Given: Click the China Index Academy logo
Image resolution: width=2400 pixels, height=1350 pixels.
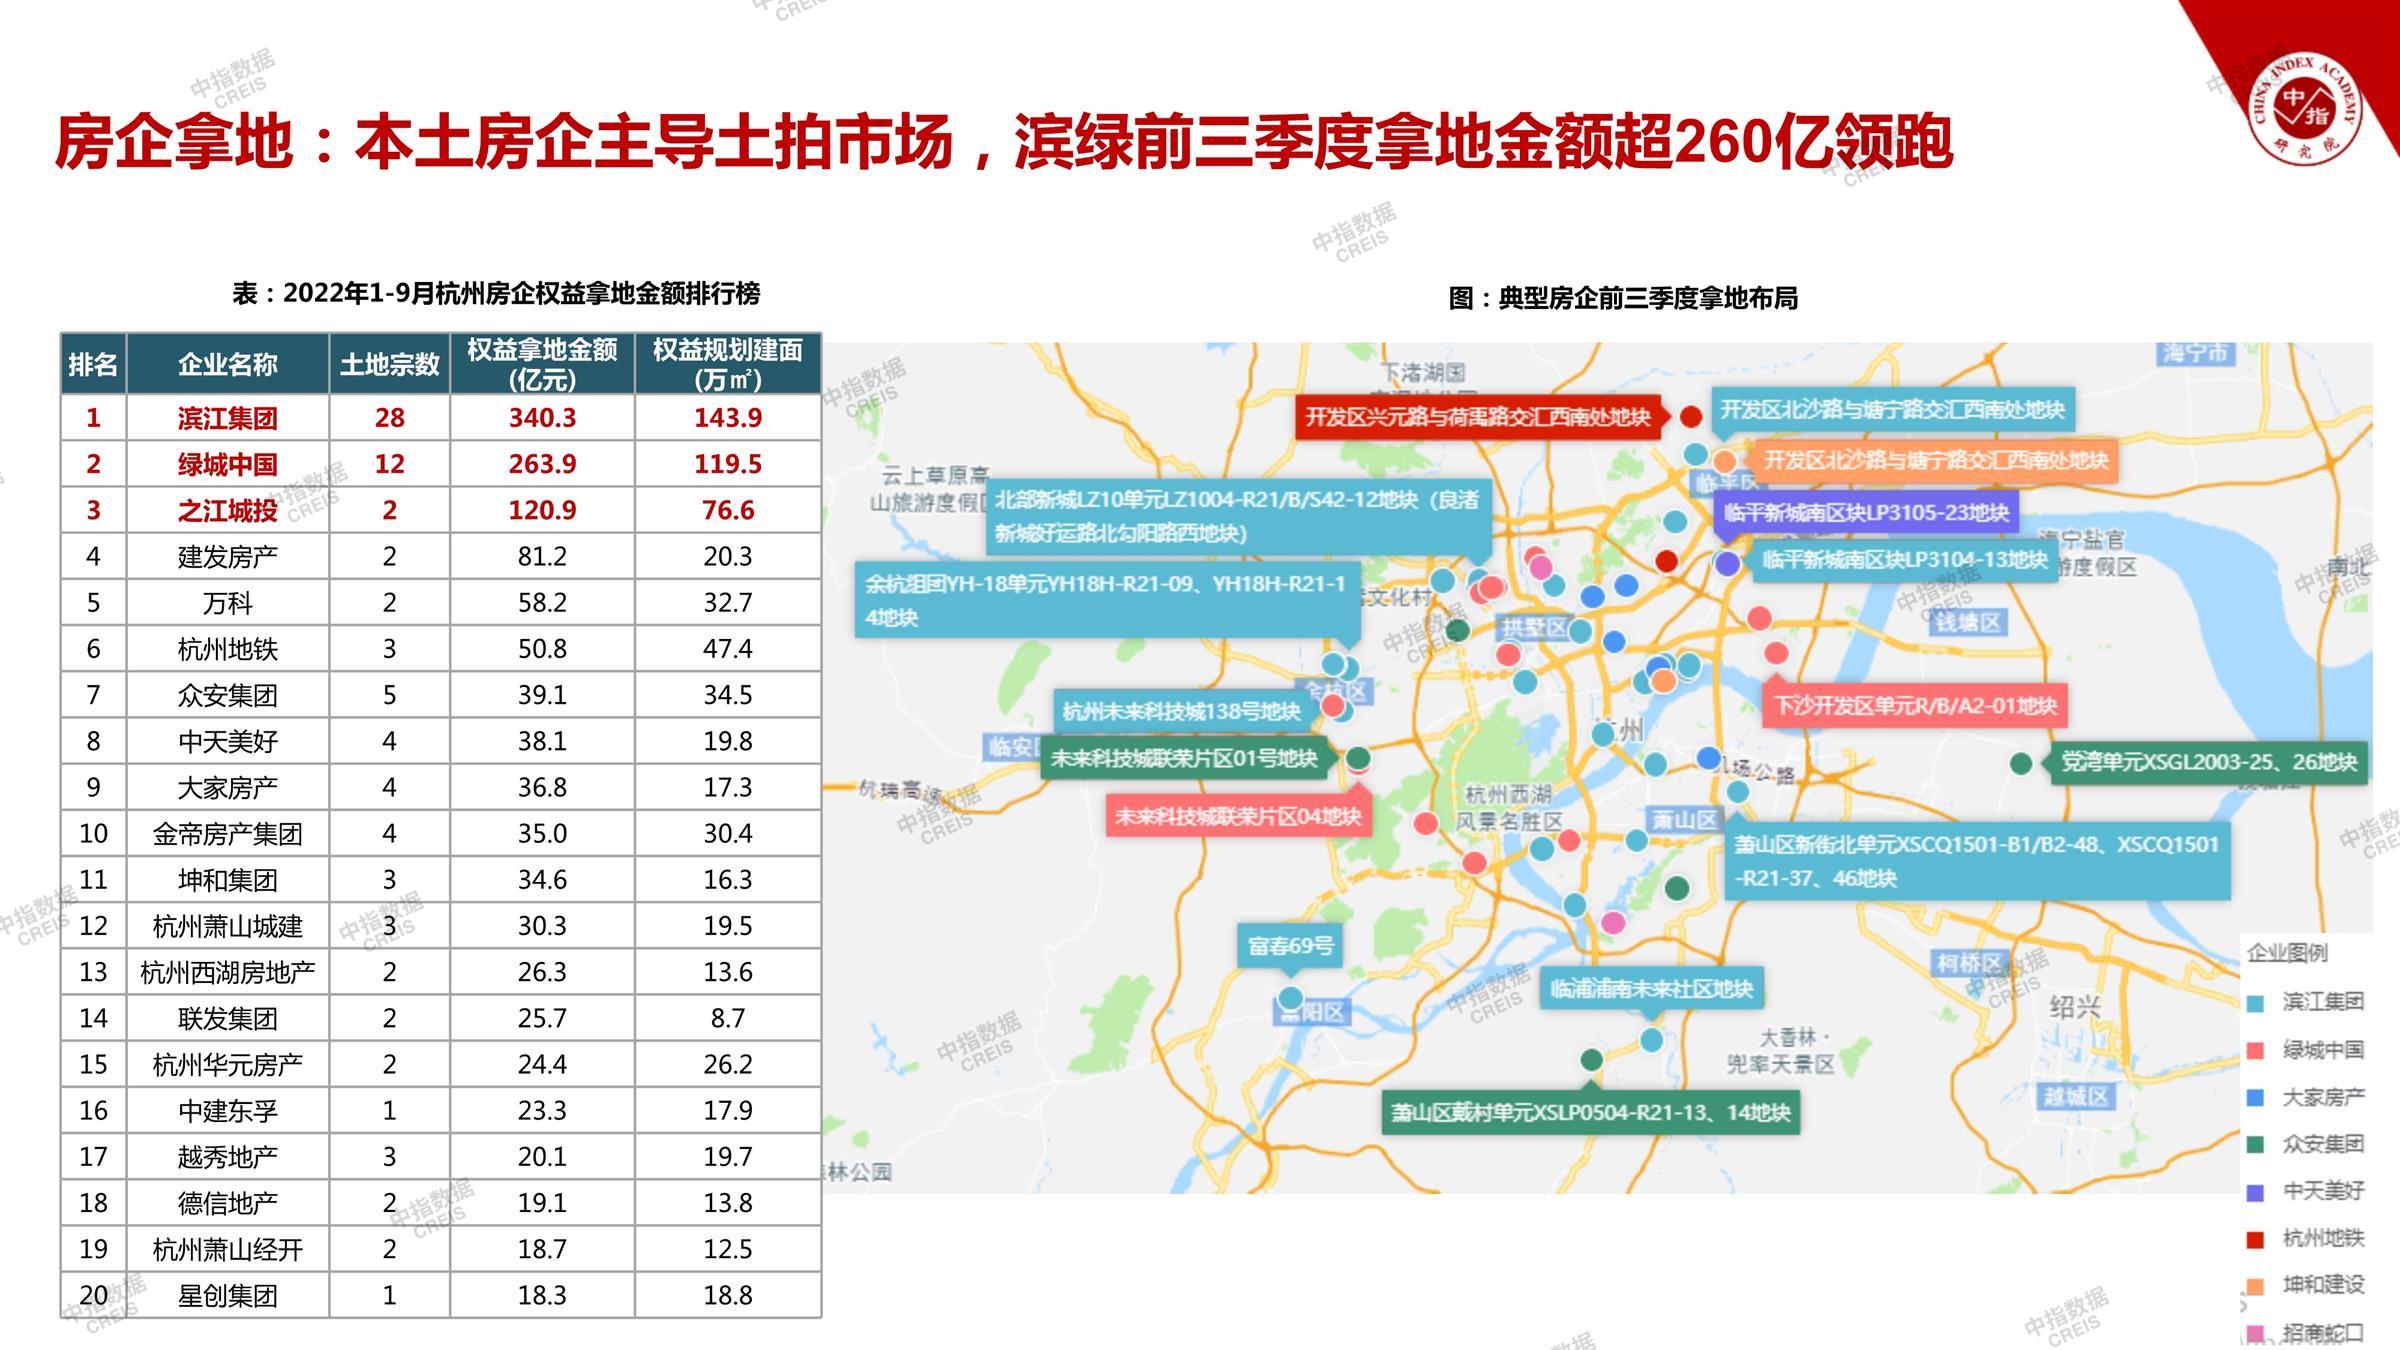Looking at the screenshot, I should coord(2305,108).
